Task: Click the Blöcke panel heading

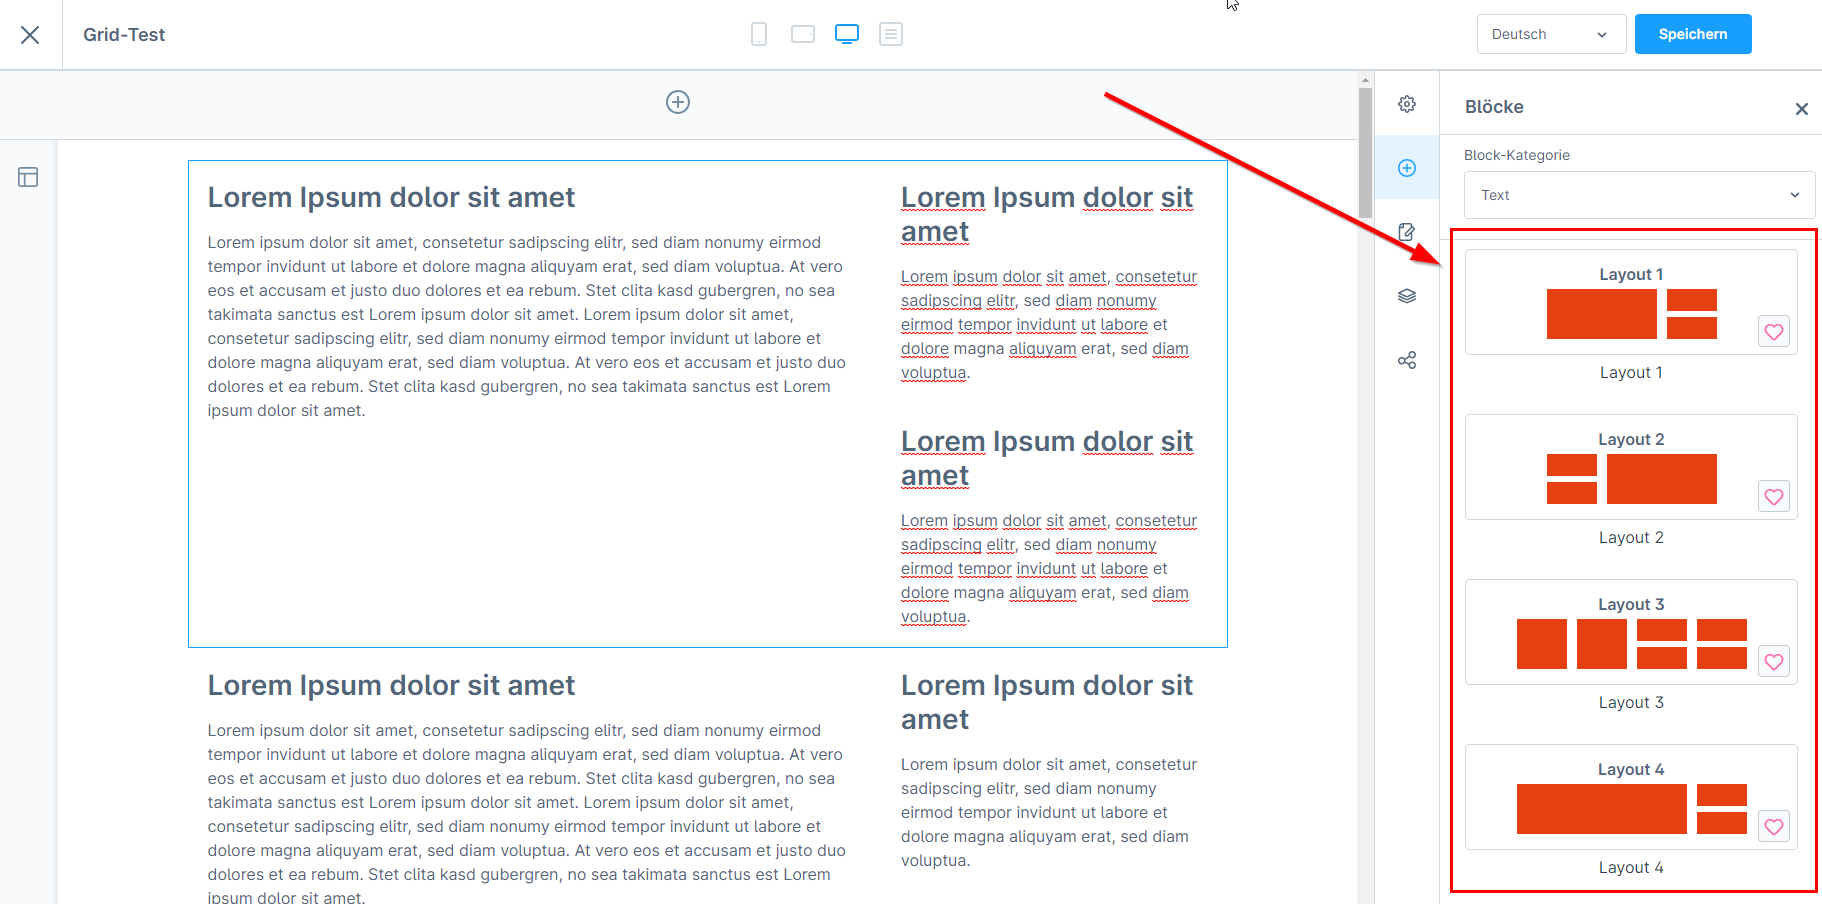Action: (x=1494, y=107)
